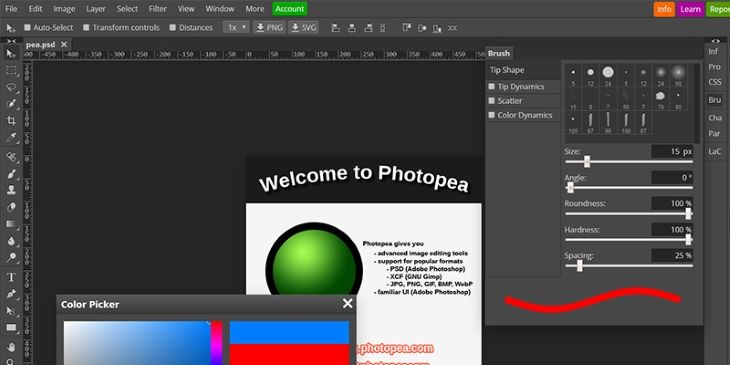The image size is (730, 365).
Task: Open the Filter menu
Action: [x=158, y=9]
